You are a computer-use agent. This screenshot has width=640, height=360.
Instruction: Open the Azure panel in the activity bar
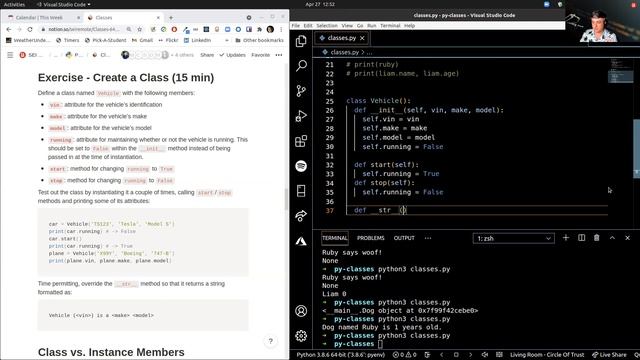click(301, 241)
